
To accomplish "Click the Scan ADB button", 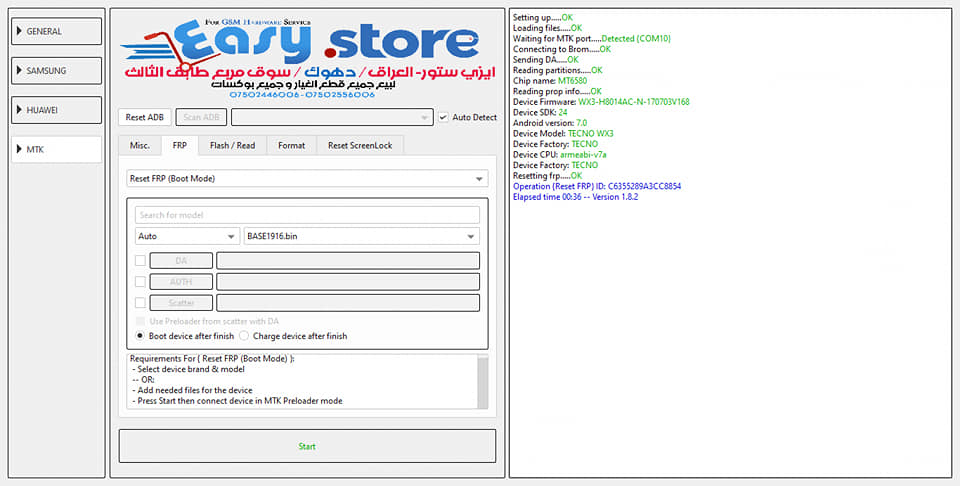I will [201, 117].
